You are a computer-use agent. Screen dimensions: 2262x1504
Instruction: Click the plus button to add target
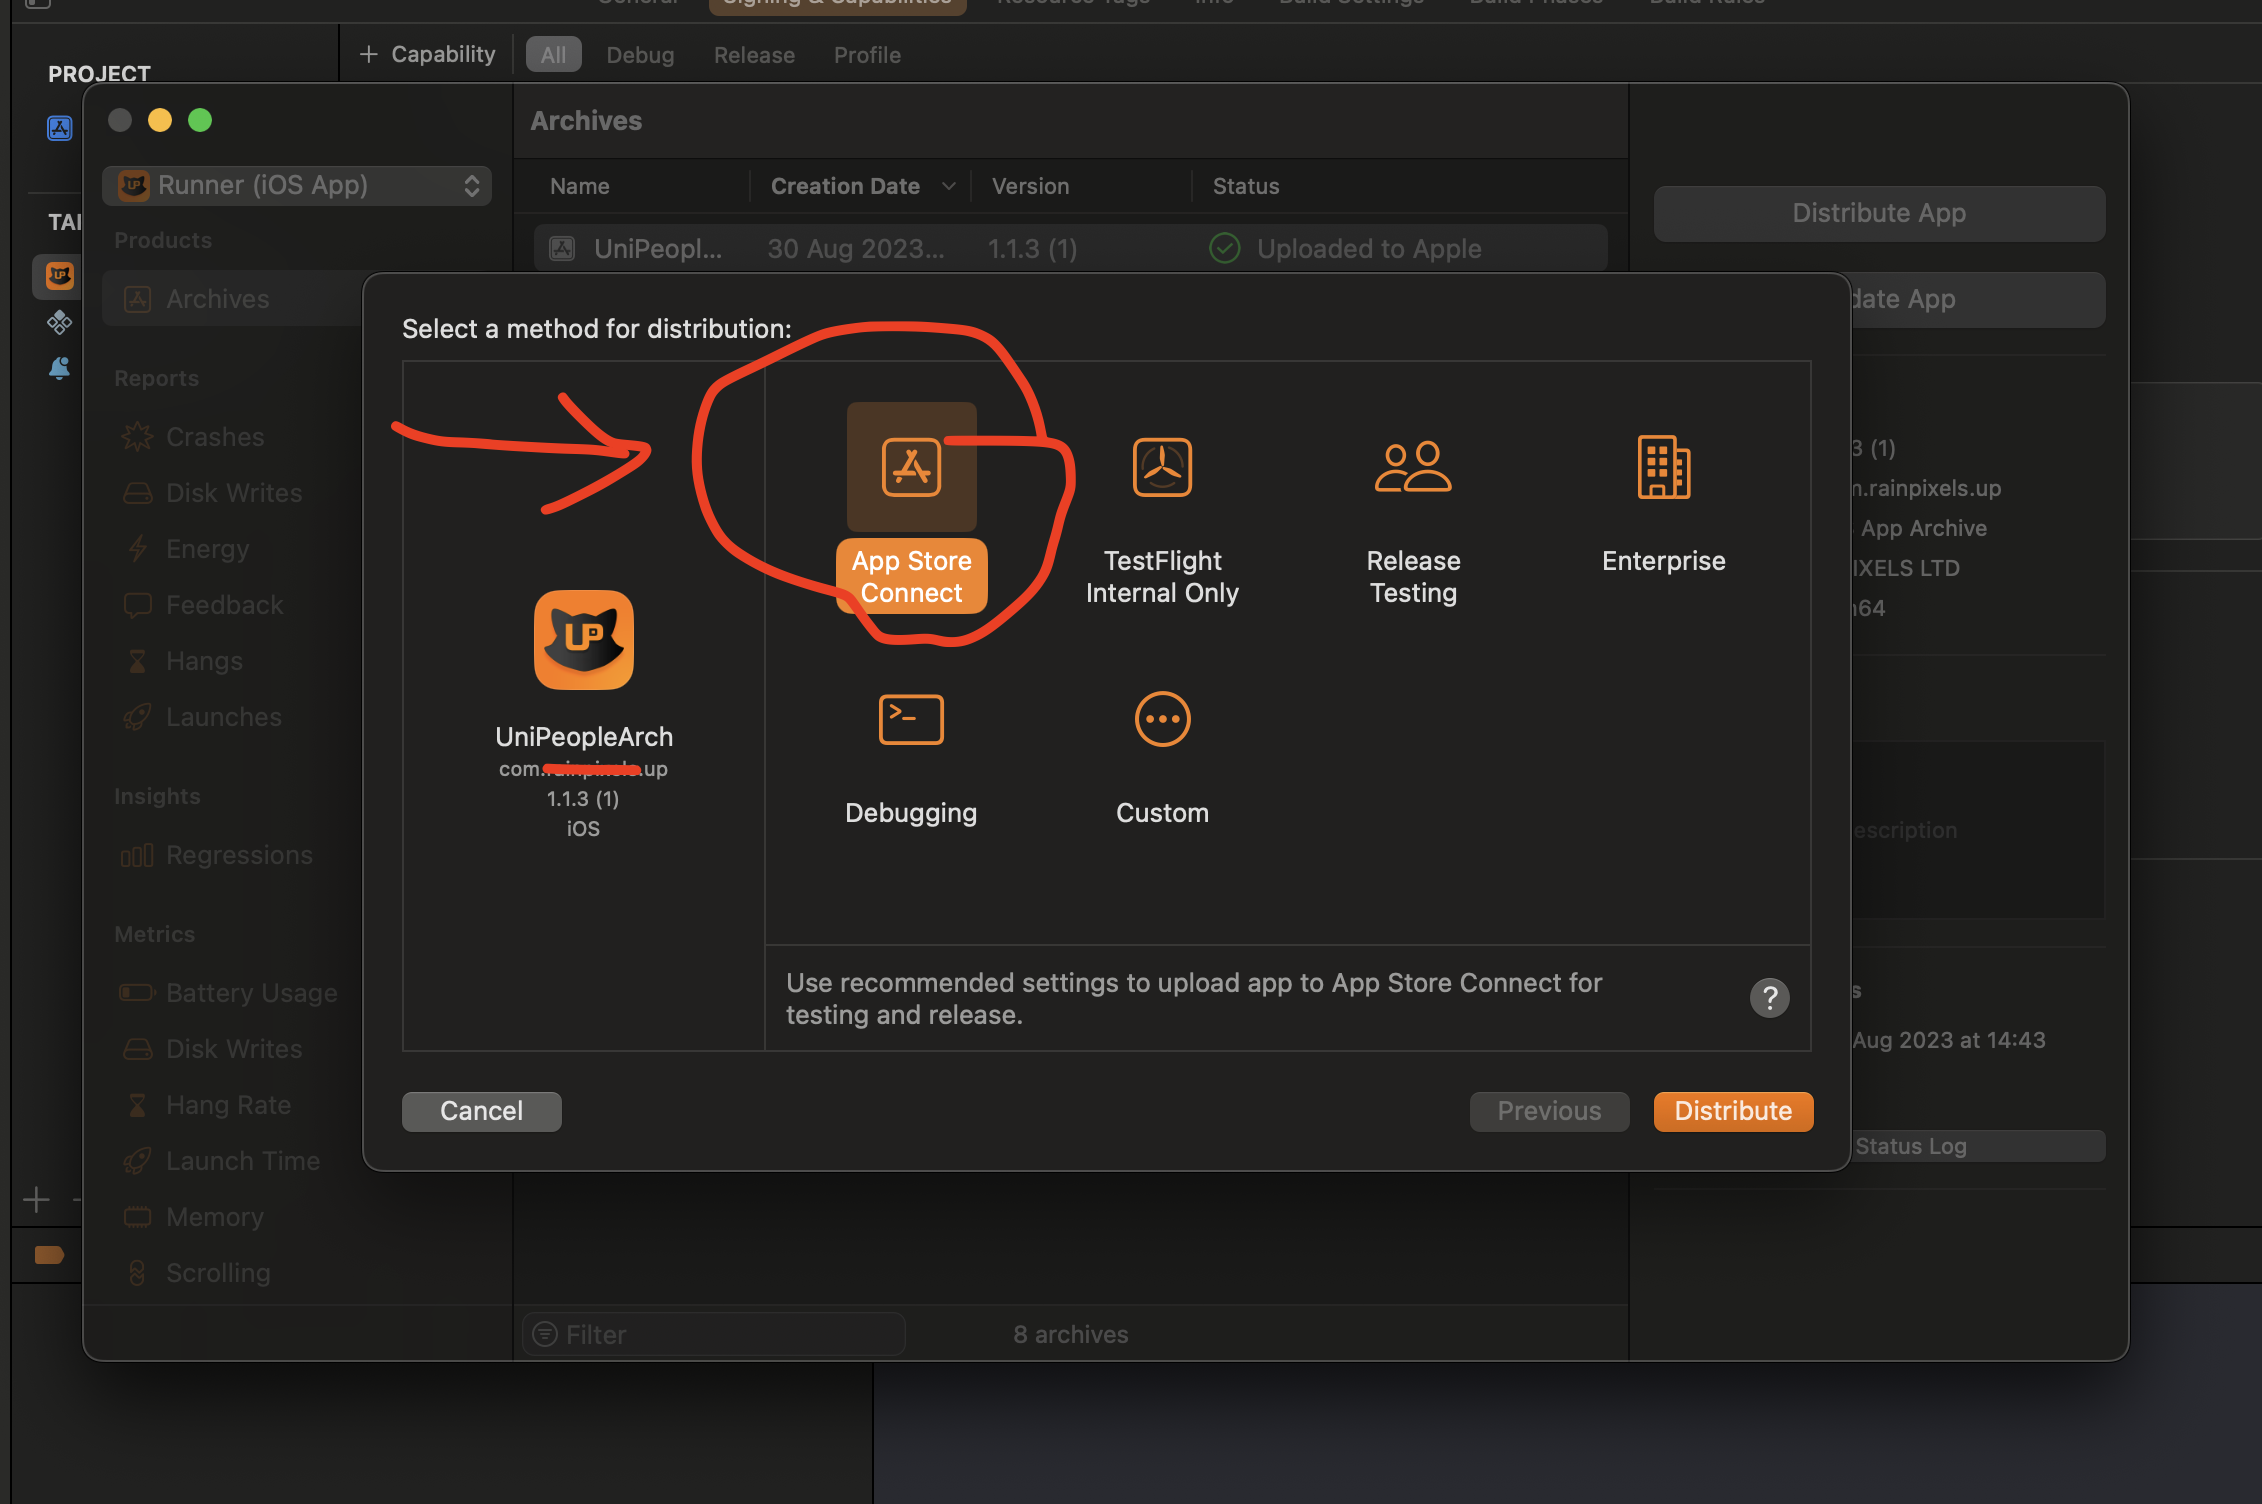click(x=36, y=1199)
